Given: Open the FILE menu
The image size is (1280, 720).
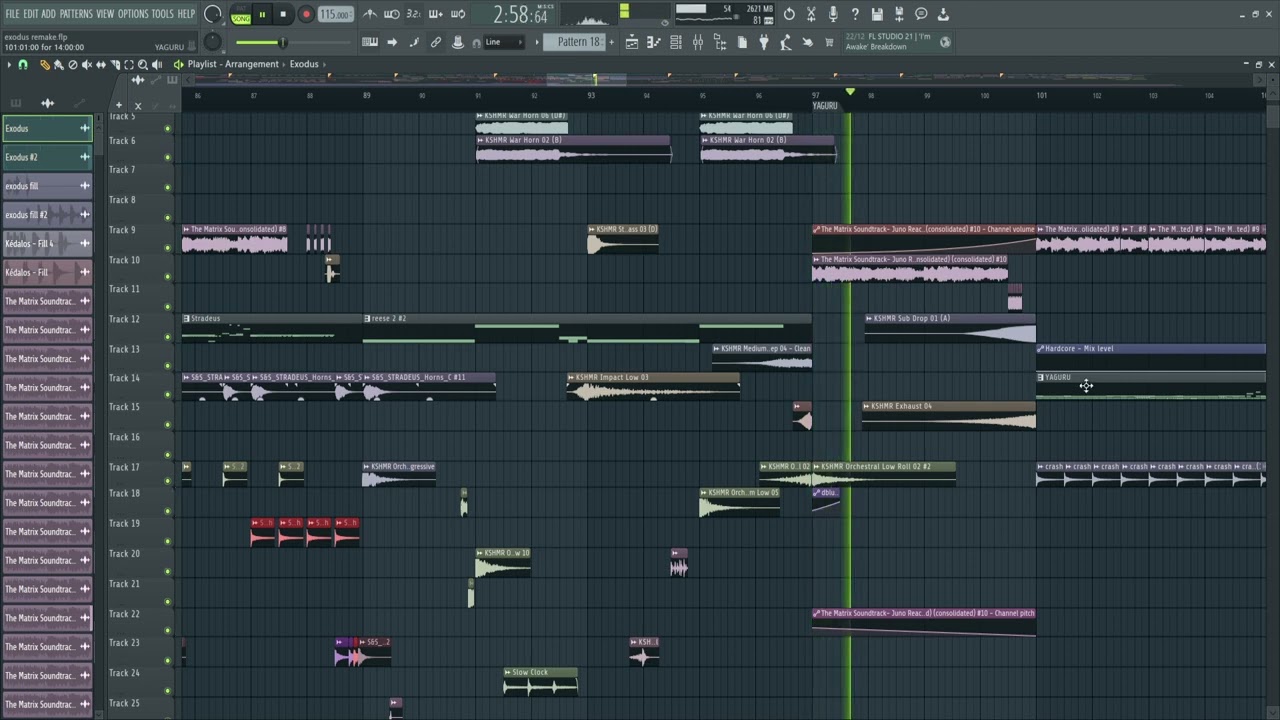Looking at the screenshot, I should click(13, 14).
